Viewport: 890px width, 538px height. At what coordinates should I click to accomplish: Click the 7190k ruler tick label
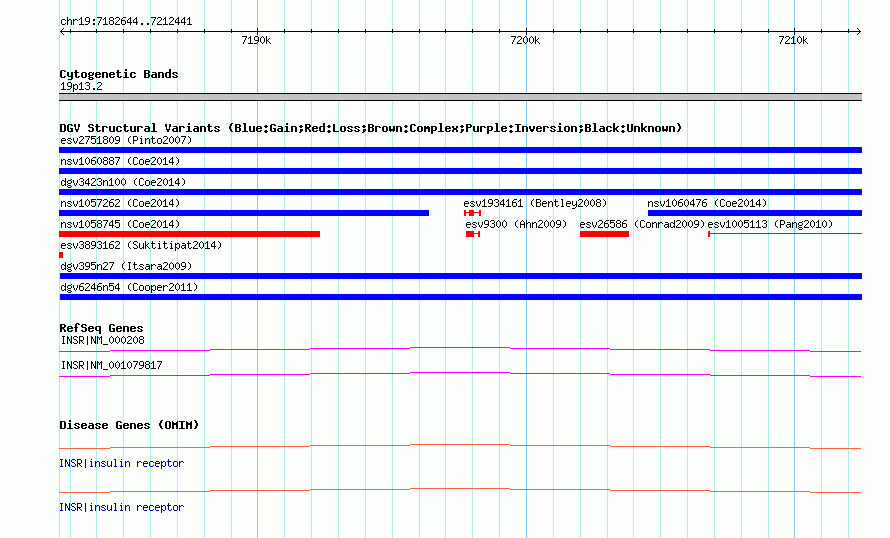point(256,40)
